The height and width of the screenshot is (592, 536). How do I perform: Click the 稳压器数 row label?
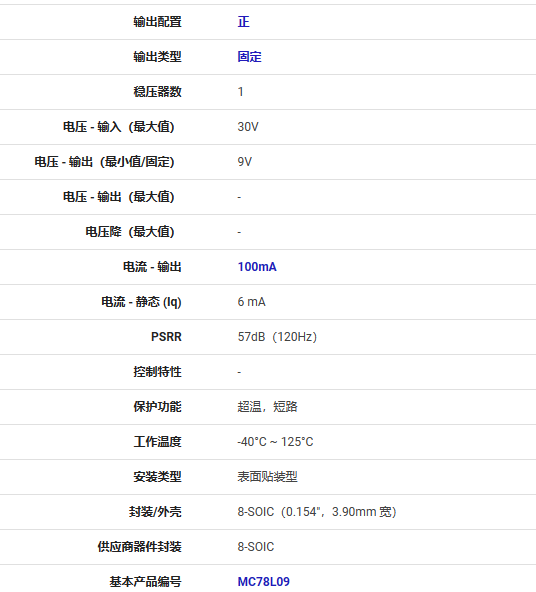click(x=157, y=92)
